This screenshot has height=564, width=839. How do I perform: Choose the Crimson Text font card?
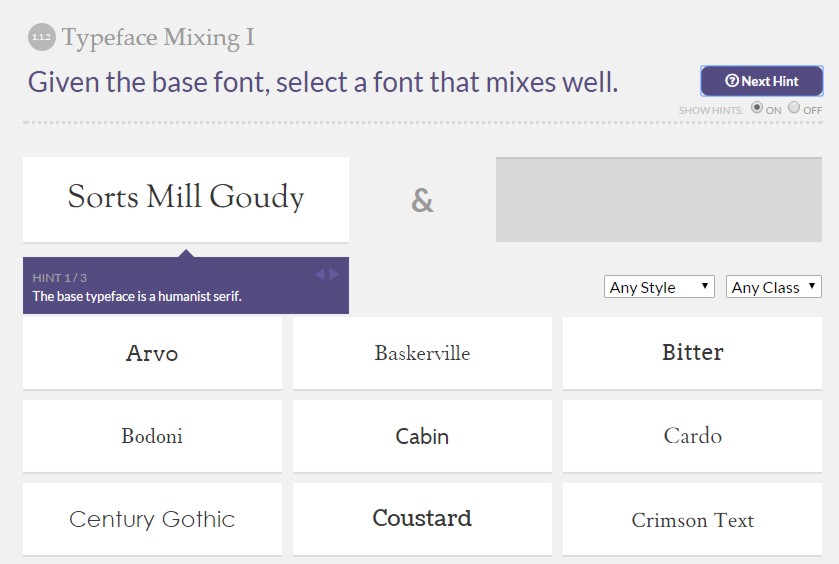692,519
